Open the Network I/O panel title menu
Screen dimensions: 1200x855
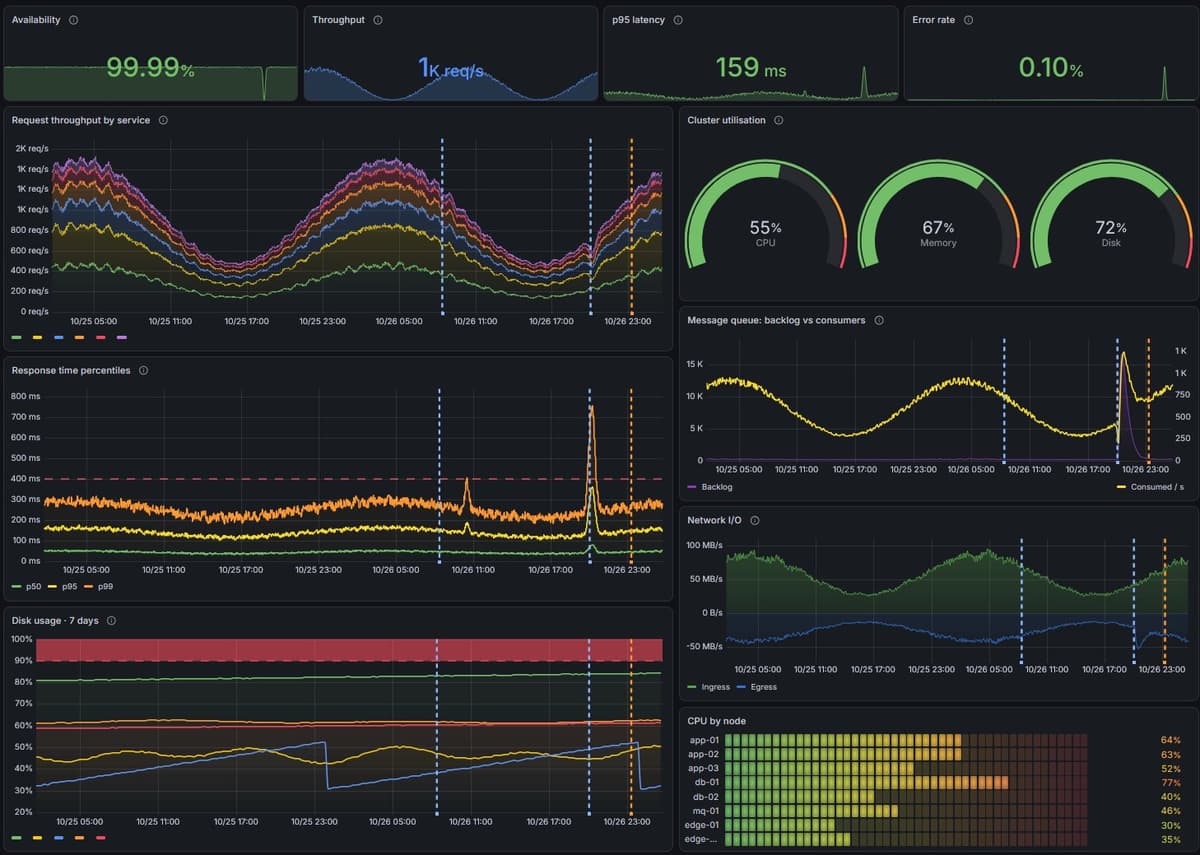point(715,520)
